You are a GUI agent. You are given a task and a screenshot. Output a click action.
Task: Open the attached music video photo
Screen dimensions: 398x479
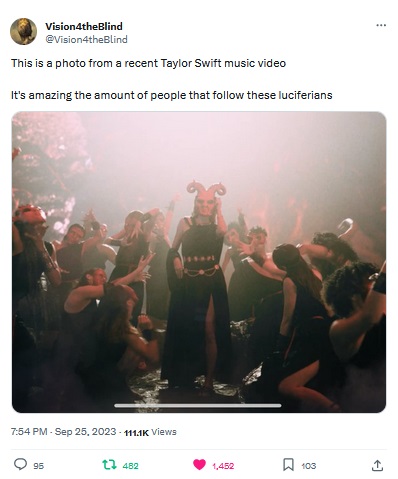click(199, 262)
